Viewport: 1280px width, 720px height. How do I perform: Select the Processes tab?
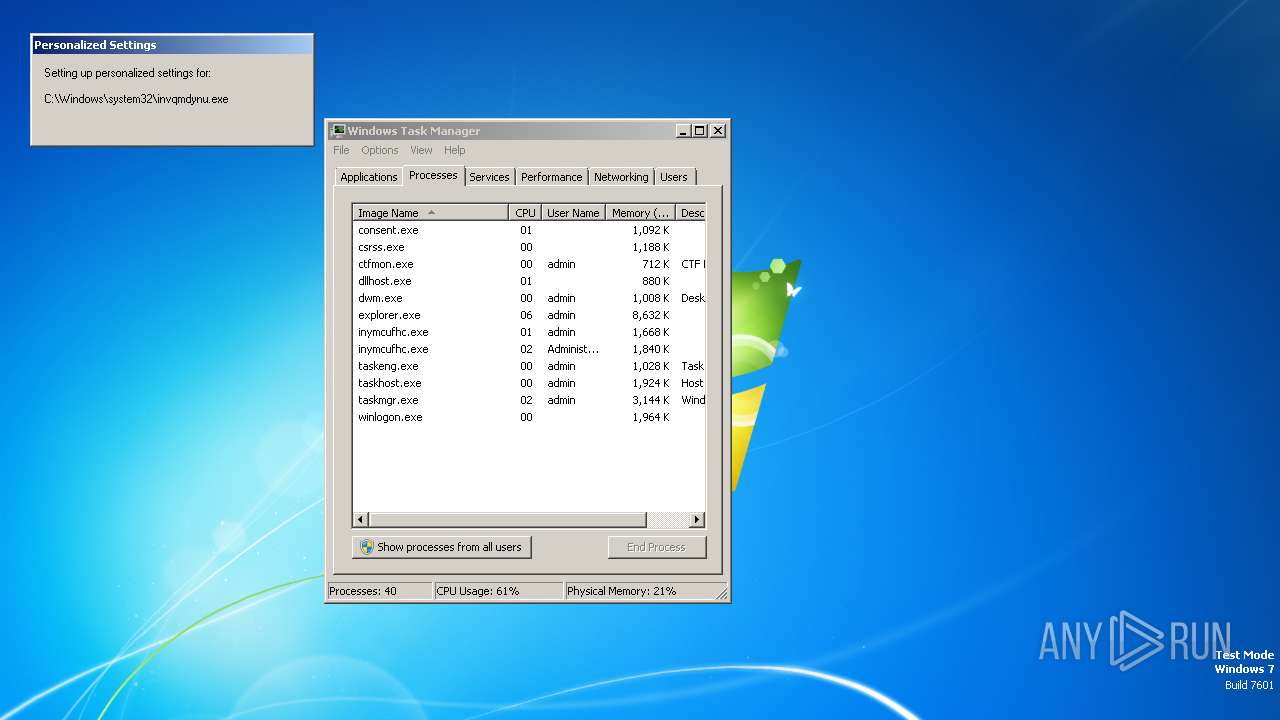point(433,175)
